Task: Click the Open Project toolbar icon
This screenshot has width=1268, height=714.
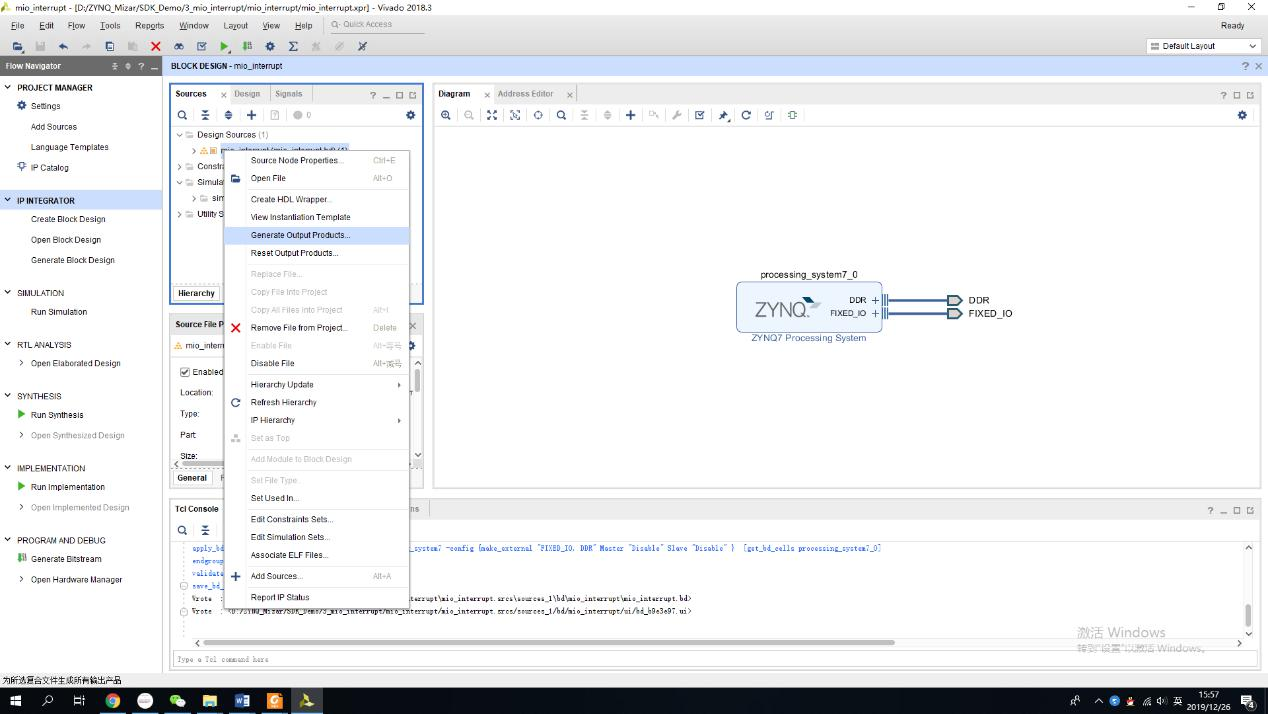Action: (17, 46)
